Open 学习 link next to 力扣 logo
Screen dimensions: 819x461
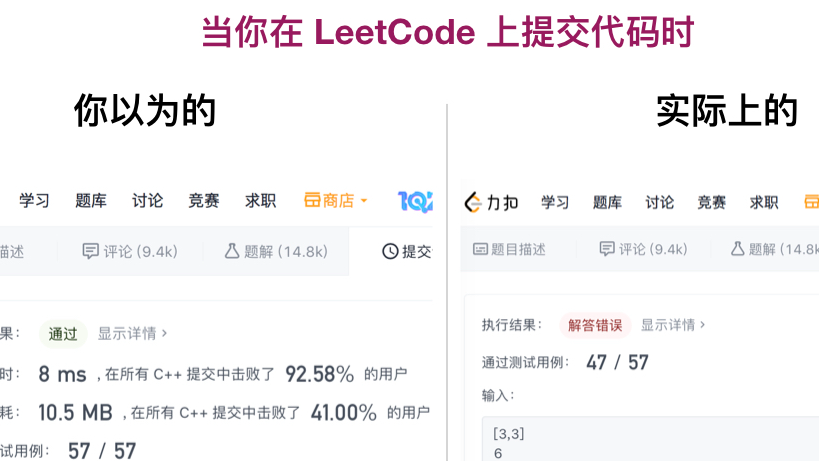[555, 203]
